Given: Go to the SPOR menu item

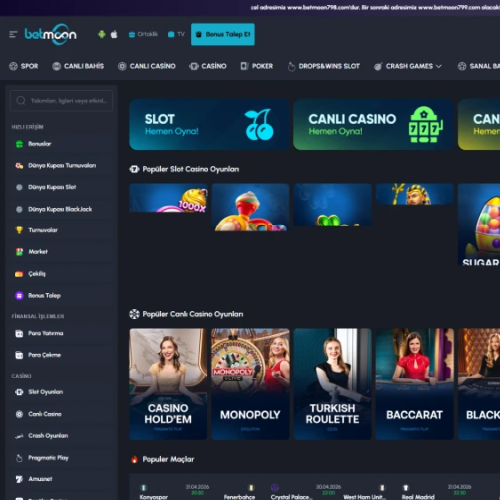Looking at the screenshot, I should (24, 66).
